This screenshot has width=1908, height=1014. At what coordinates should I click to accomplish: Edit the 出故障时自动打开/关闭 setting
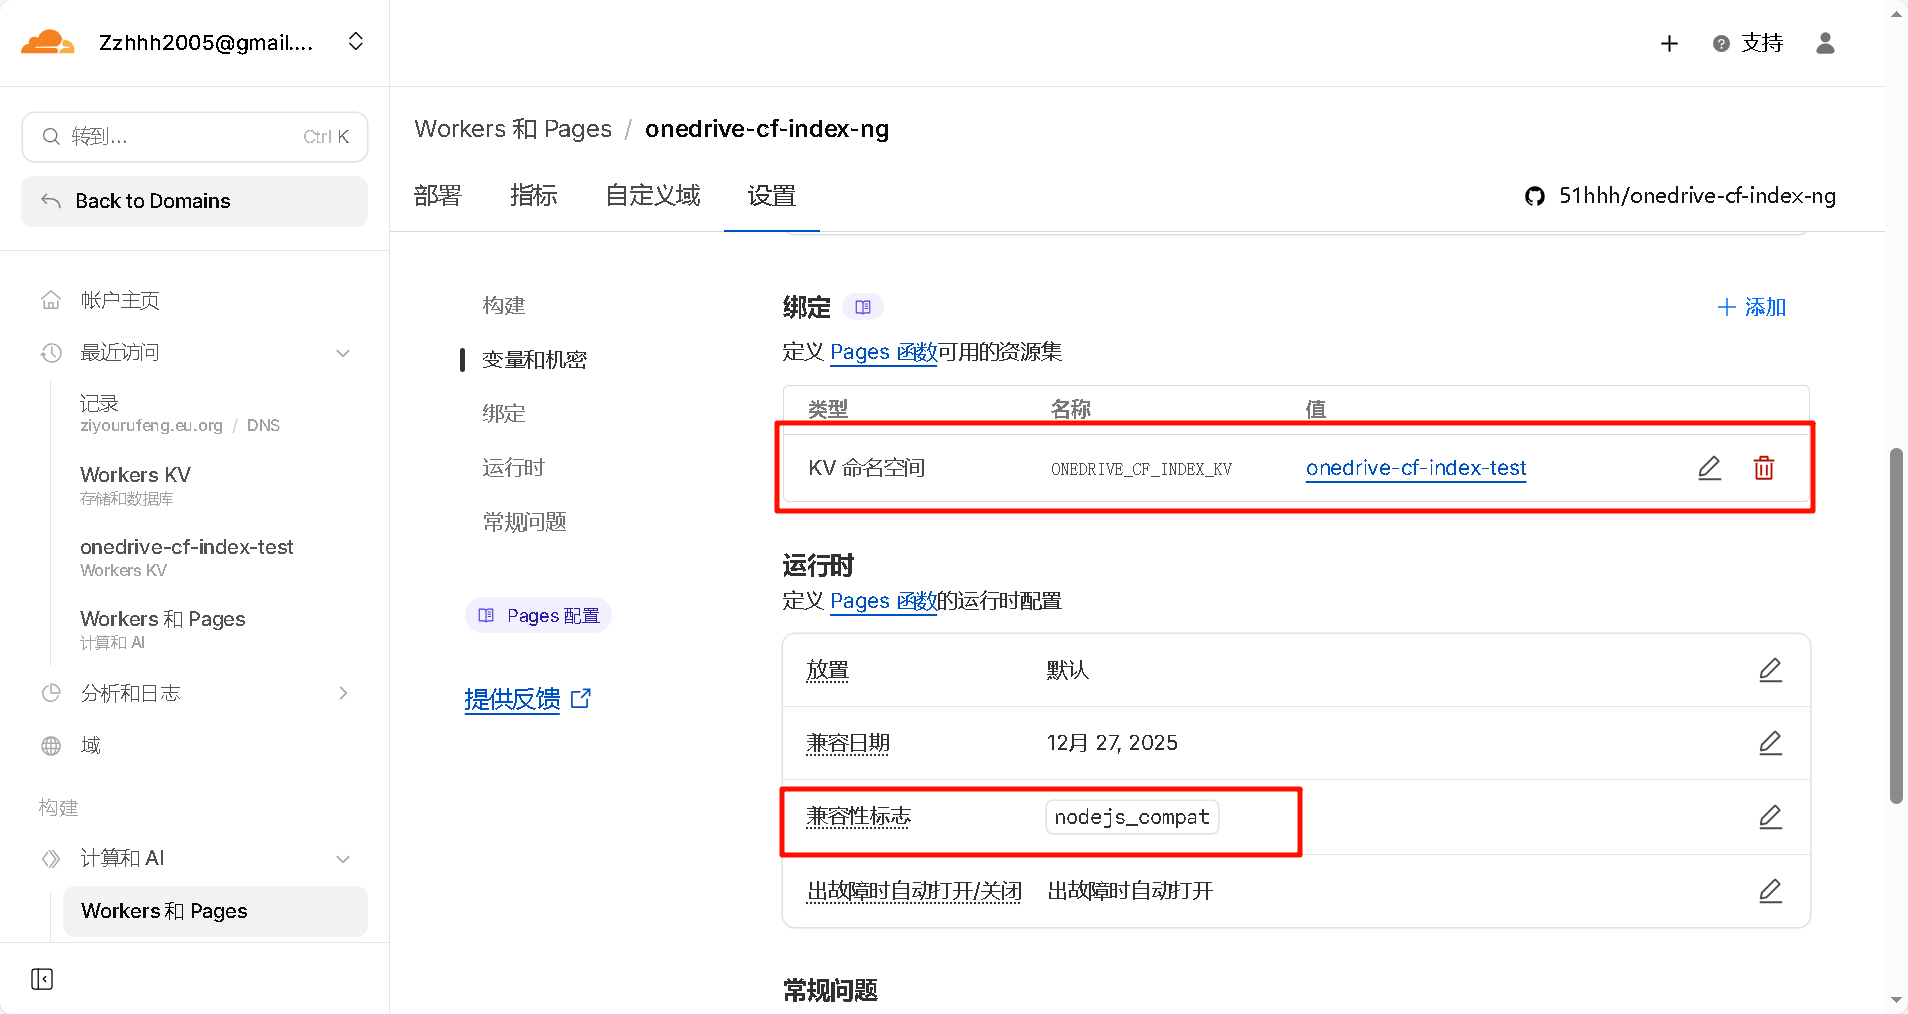(1770, 891)
